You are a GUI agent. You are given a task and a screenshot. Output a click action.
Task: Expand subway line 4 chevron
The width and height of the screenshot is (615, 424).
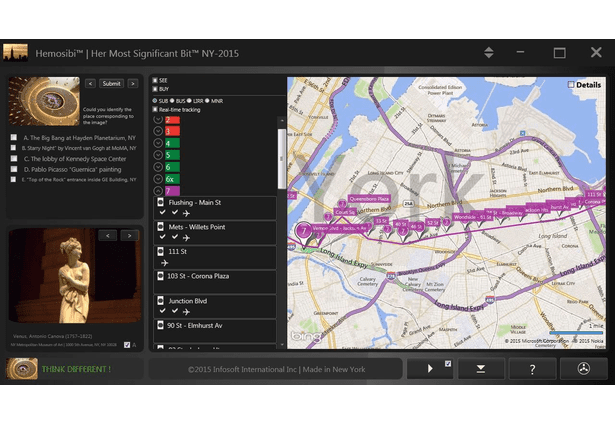click(x=158, y=143)
